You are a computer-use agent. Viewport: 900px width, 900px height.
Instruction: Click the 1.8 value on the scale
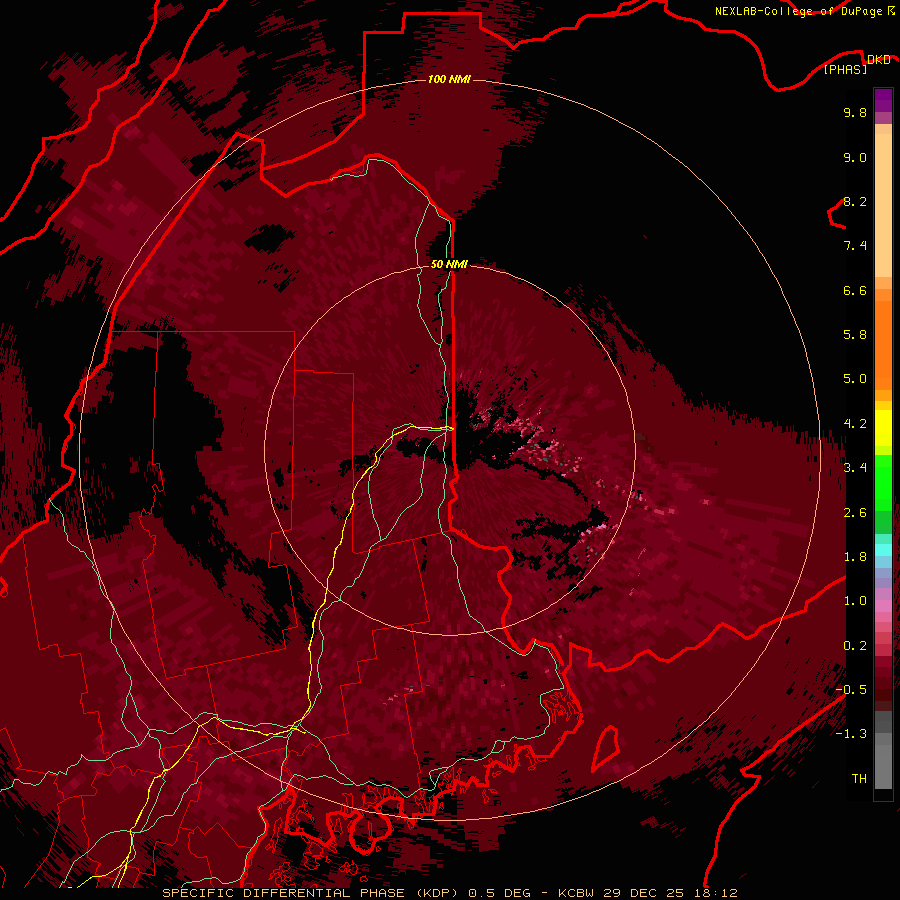click(855, 557)
